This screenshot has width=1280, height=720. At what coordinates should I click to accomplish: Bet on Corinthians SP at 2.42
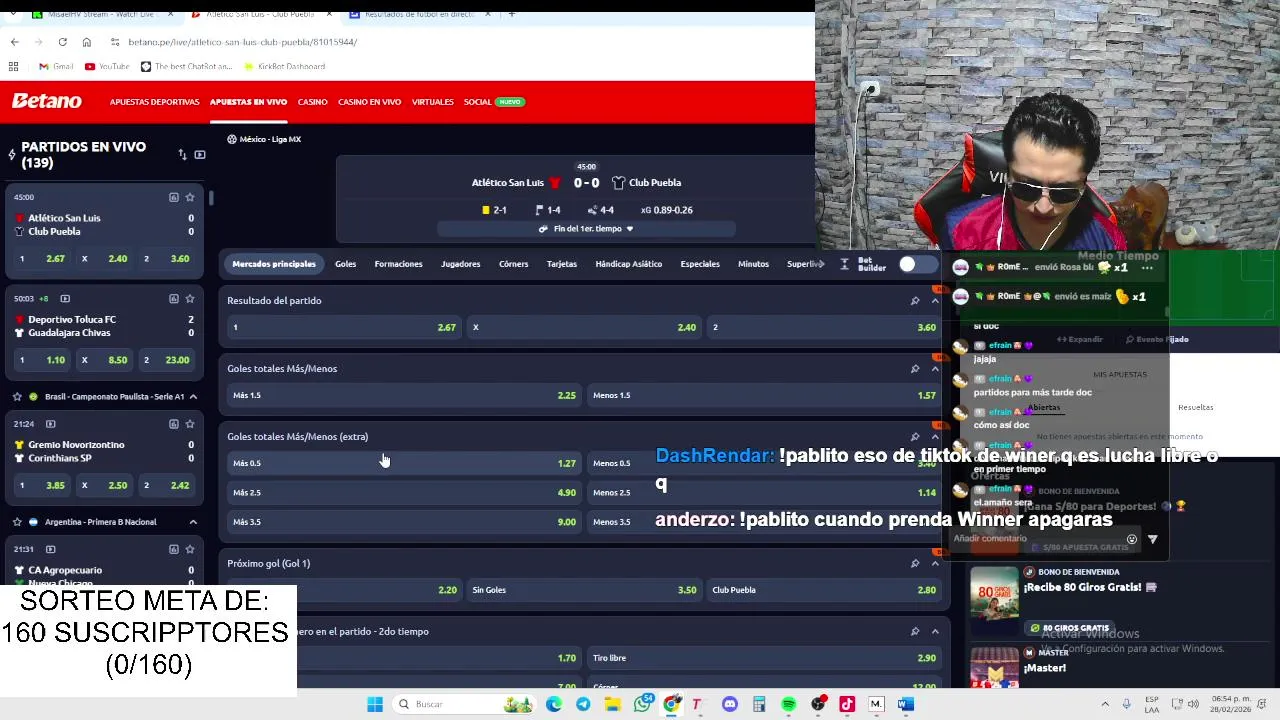point(167,486)
